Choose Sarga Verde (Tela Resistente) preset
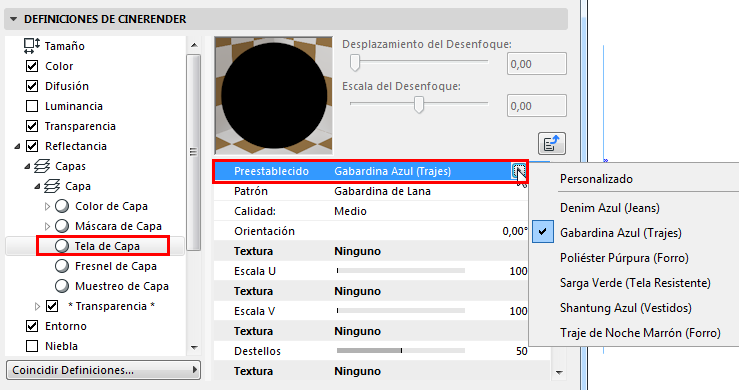The image size is (739, 390). (635, 283)
